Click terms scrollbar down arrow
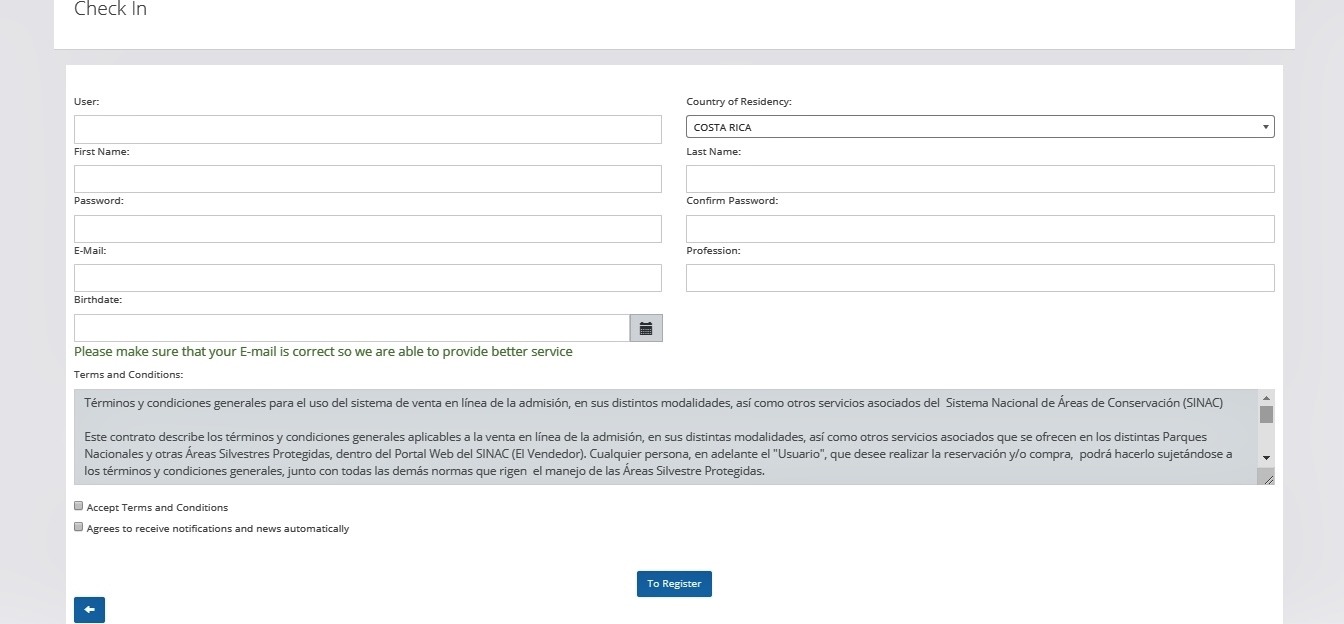The image size is (1344, 624). 1266,457
